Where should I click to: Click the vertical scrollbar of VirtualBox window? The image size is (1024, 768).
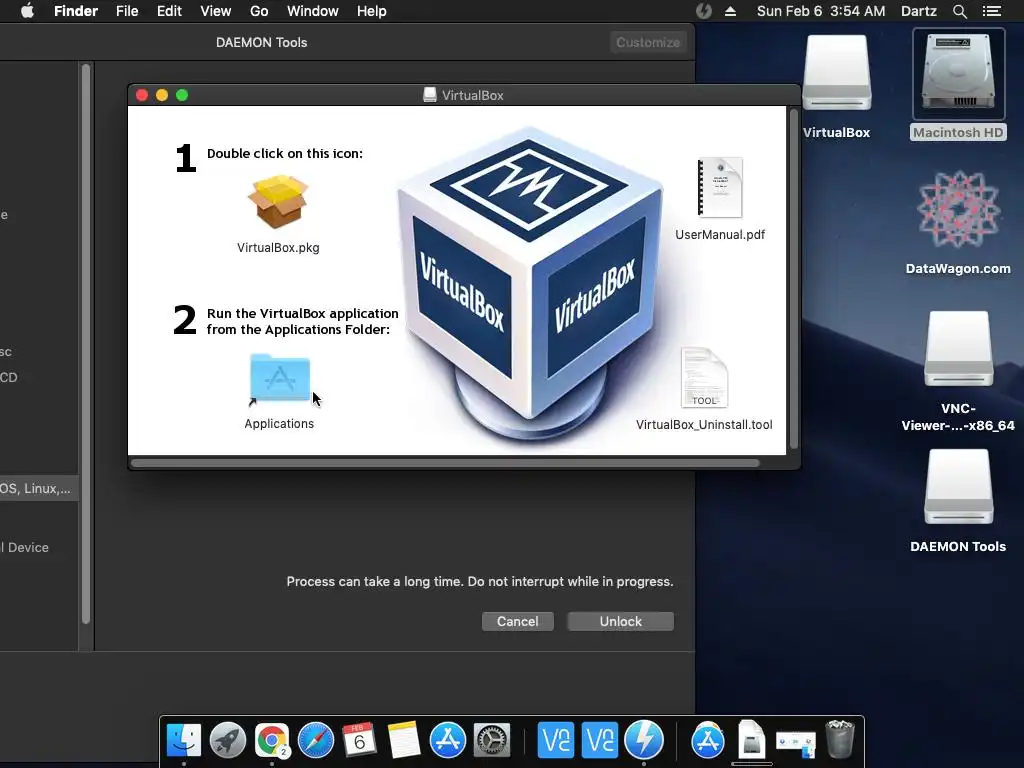tap(794, 279)
